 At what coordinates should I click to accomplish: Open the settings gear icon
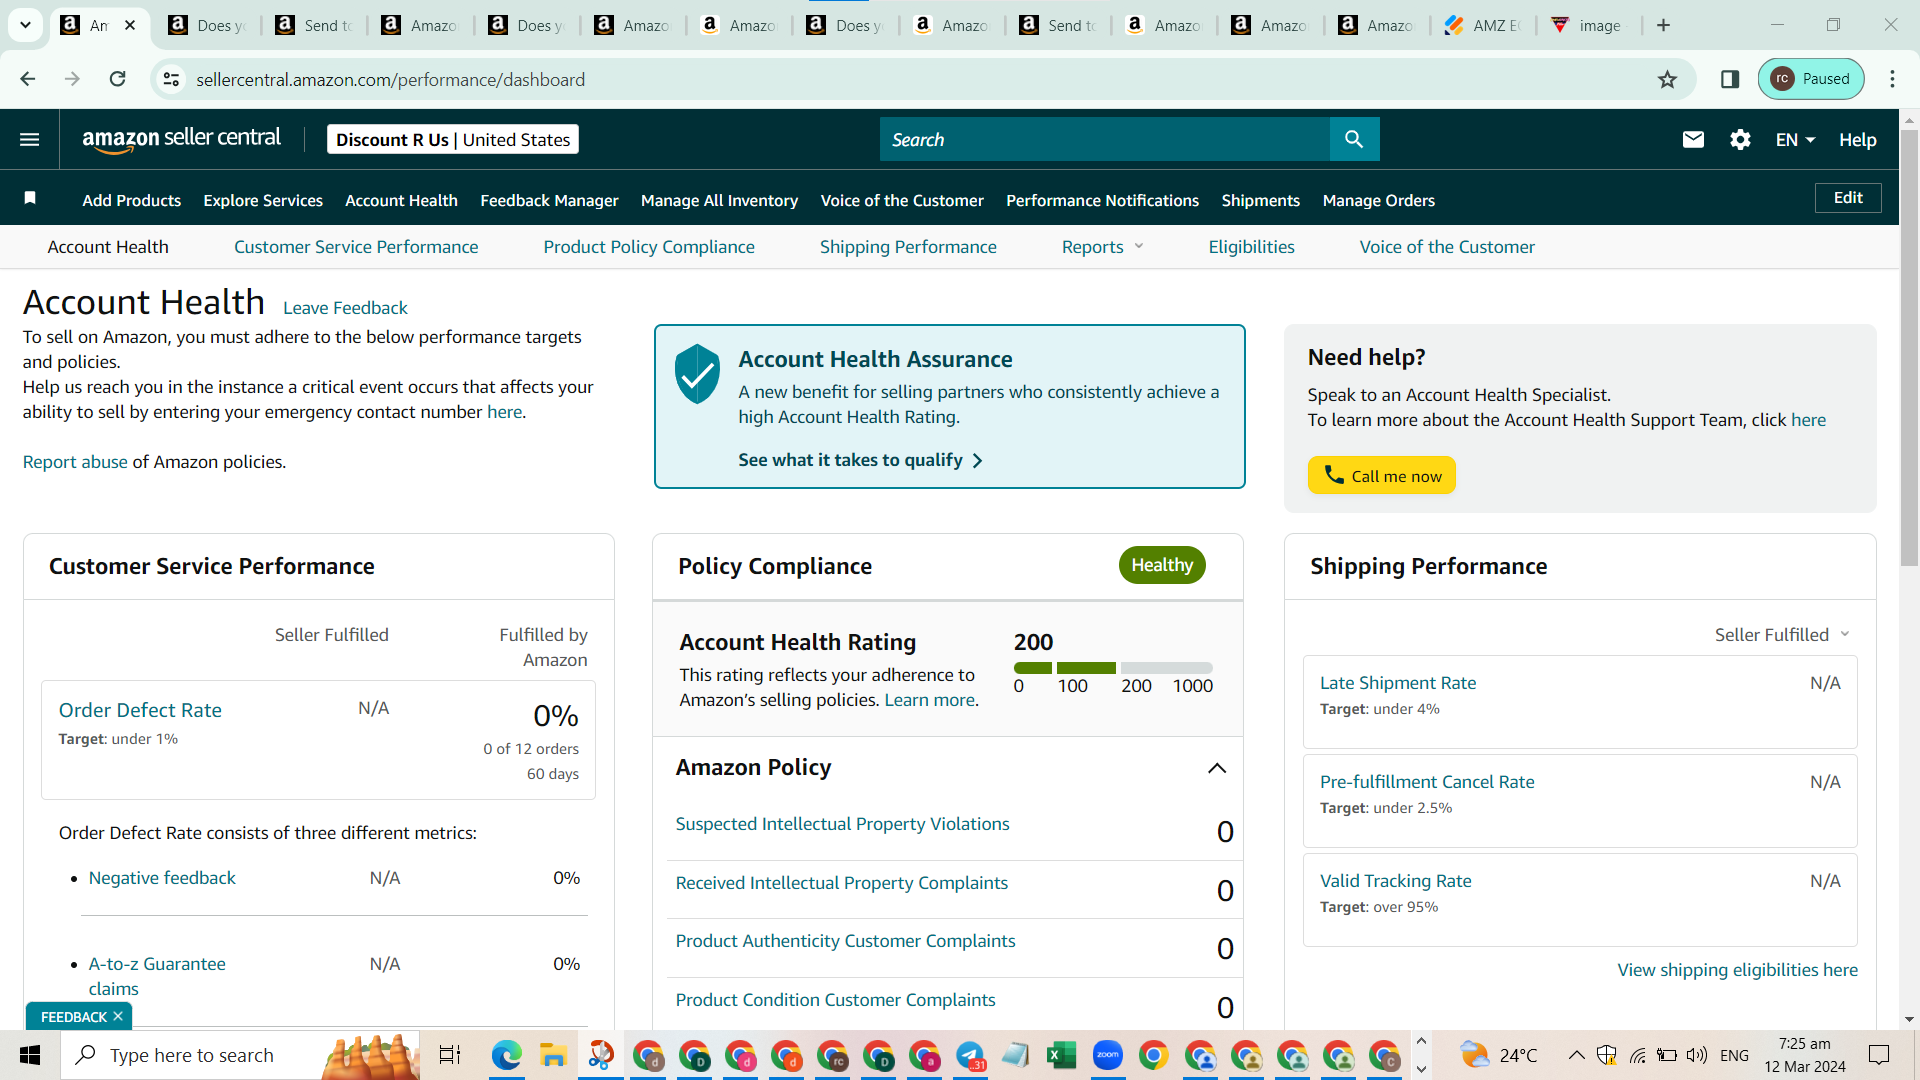pos(1740,140)
